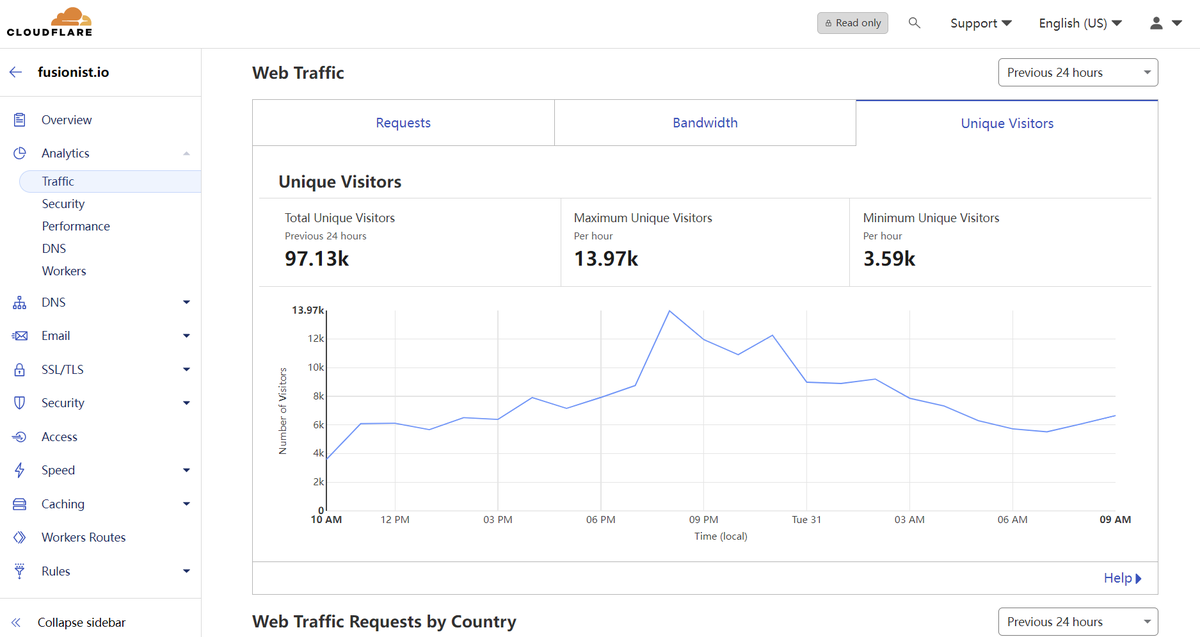
Task: Click the Help link below chart
Action: tap(1122, 578)
